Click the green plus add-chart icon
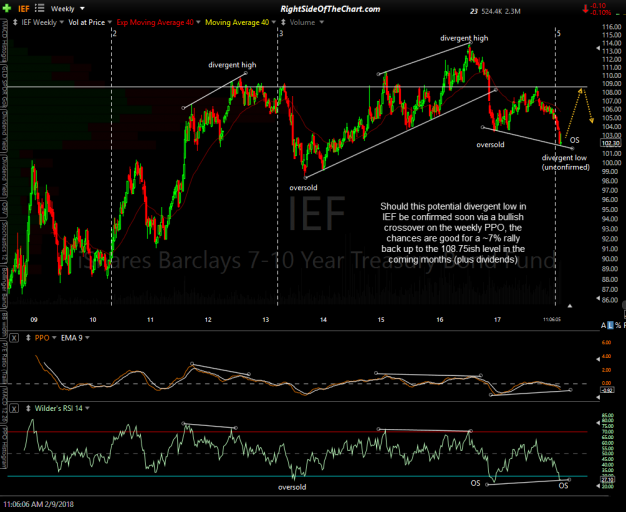The height and width of the screenshot is (512, 626). click(6, 8)
